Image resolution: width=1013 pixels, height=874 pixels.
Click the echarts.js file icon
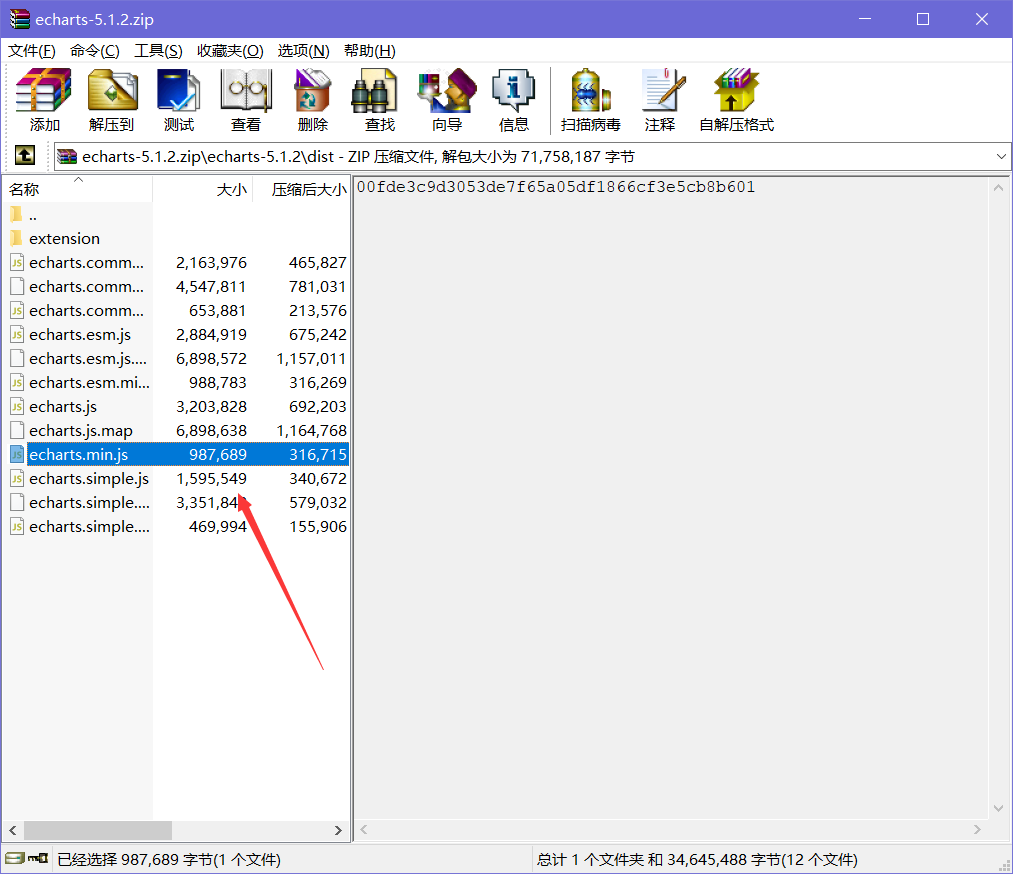tap(17, 406)
